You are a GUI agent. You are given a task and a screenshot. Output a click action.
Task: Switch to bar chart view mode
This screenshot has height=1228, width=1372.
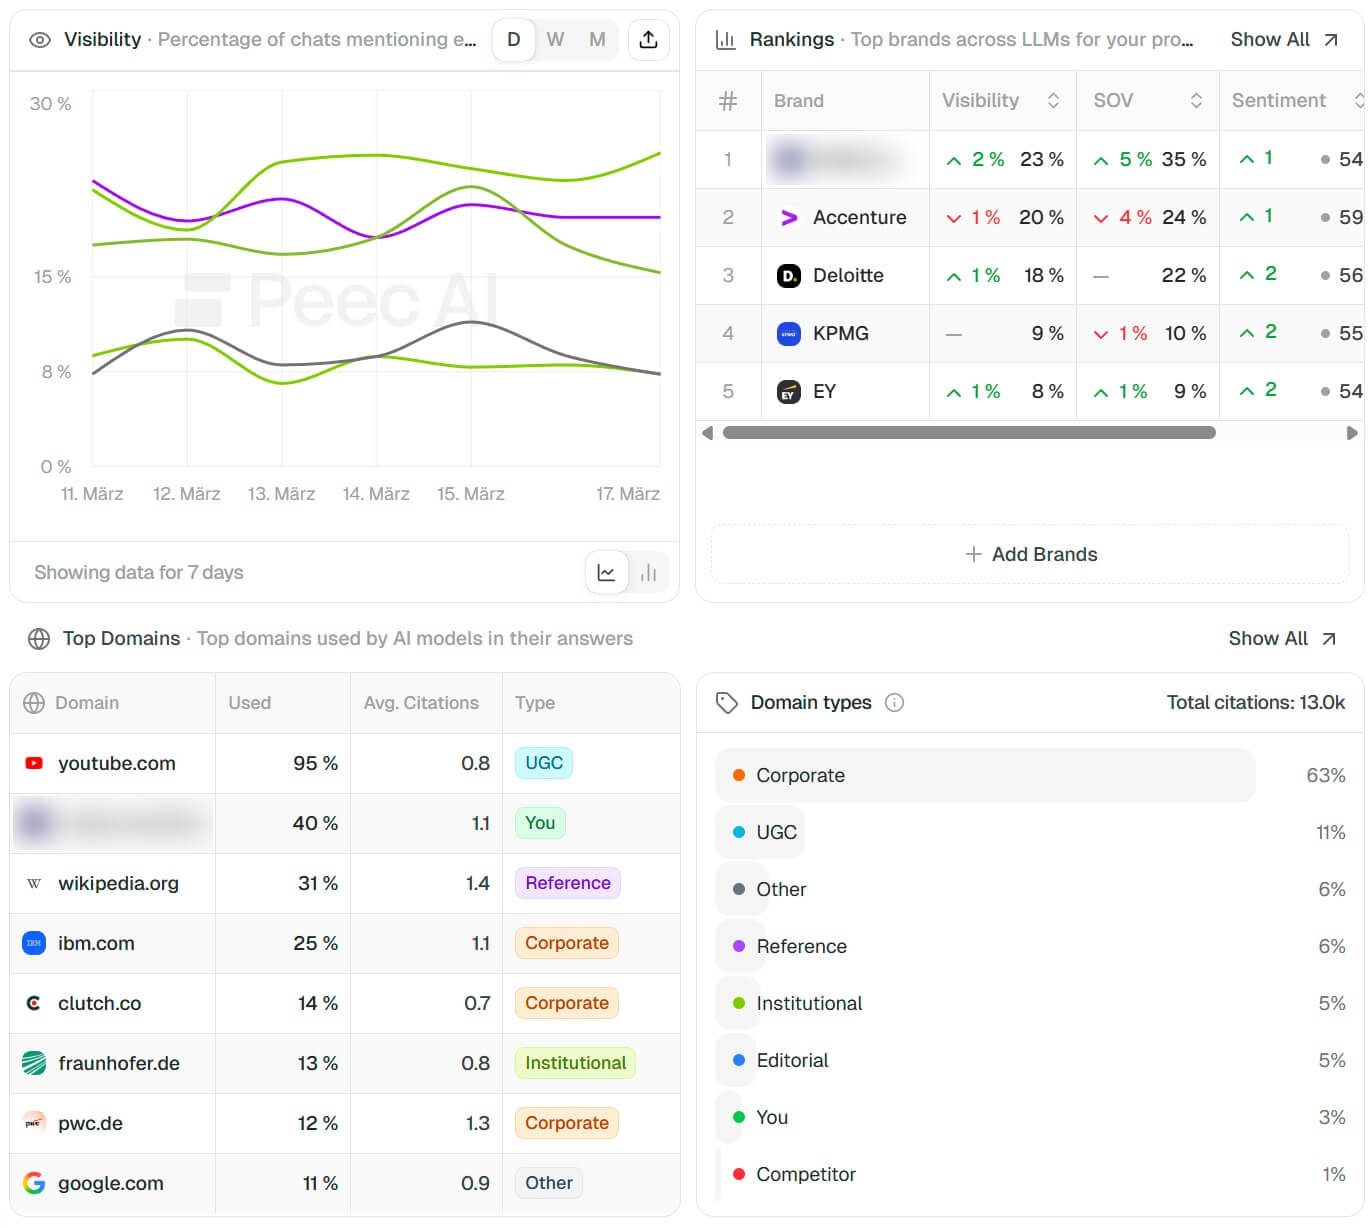coord(648,572)
